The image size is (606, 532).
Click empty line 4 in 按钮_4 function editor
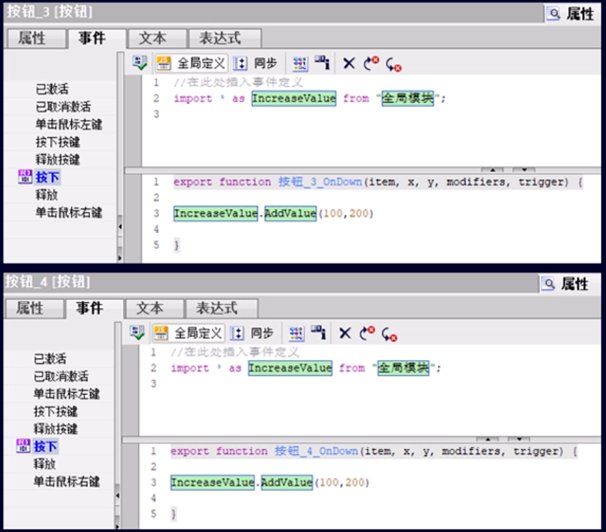coord(369,498)
